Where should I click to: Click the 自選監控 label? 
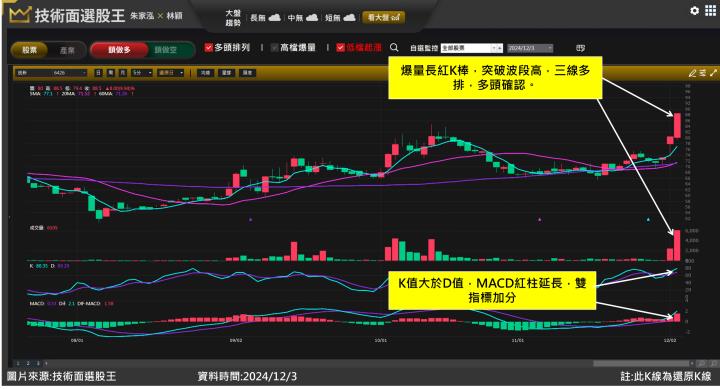click(x=423, y=48)
